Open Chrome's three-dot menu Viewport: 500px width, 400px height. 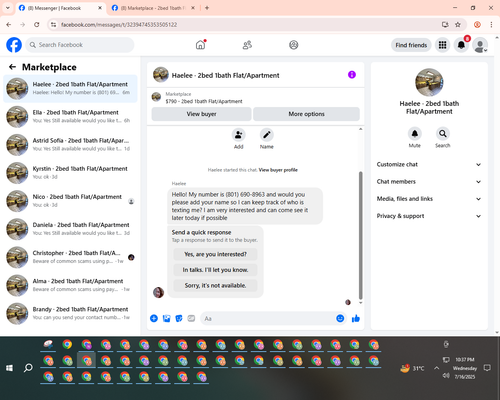[x=491, y=25]
